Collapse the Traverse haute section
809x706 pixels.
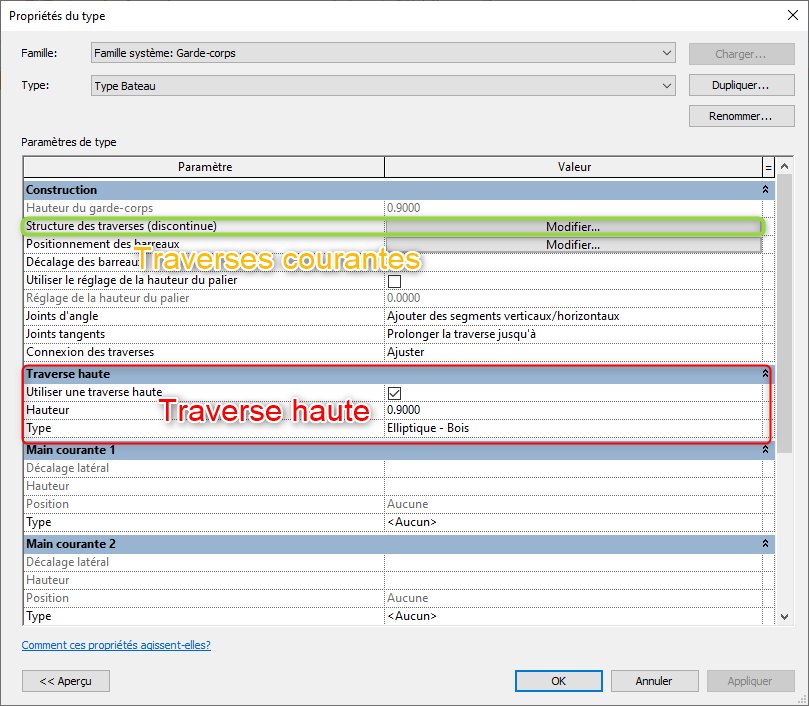pos(766,374)
